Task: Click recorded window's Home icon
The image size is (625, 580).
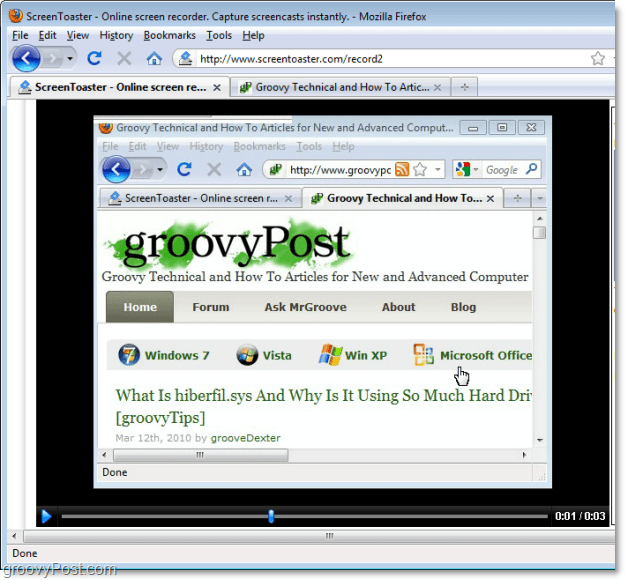Action: 244,170
